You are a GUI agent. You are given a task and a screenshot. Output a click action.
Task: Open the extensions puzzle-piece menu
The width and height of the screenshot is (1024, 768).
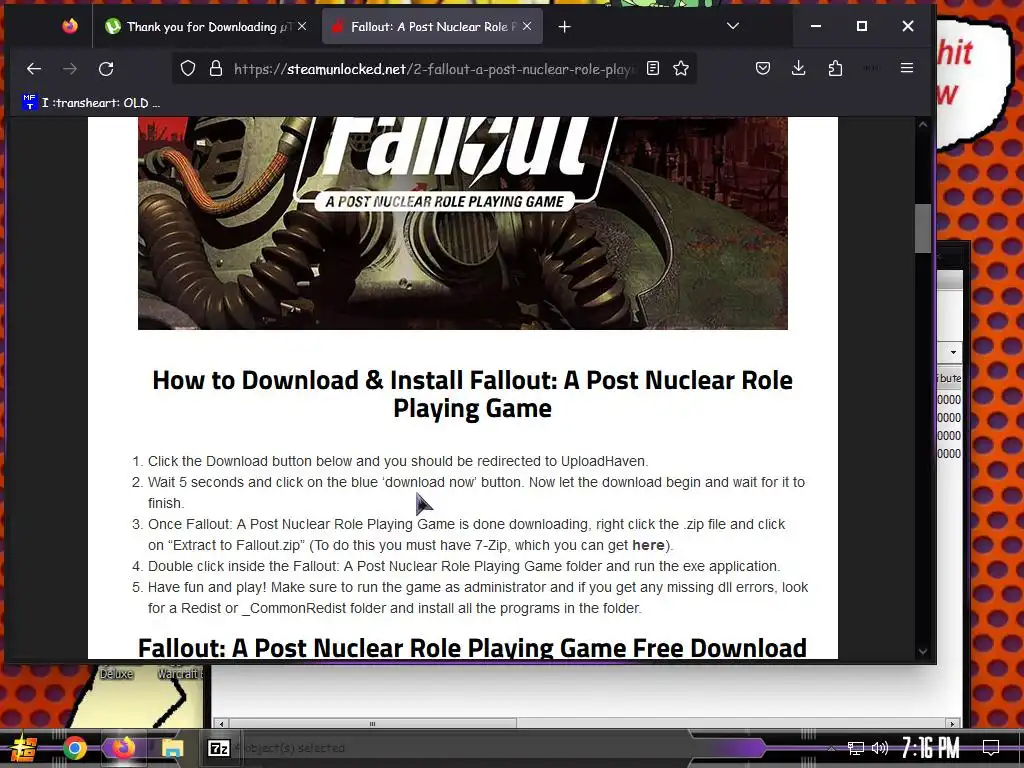pyautogui.click(x=835, y=68)
